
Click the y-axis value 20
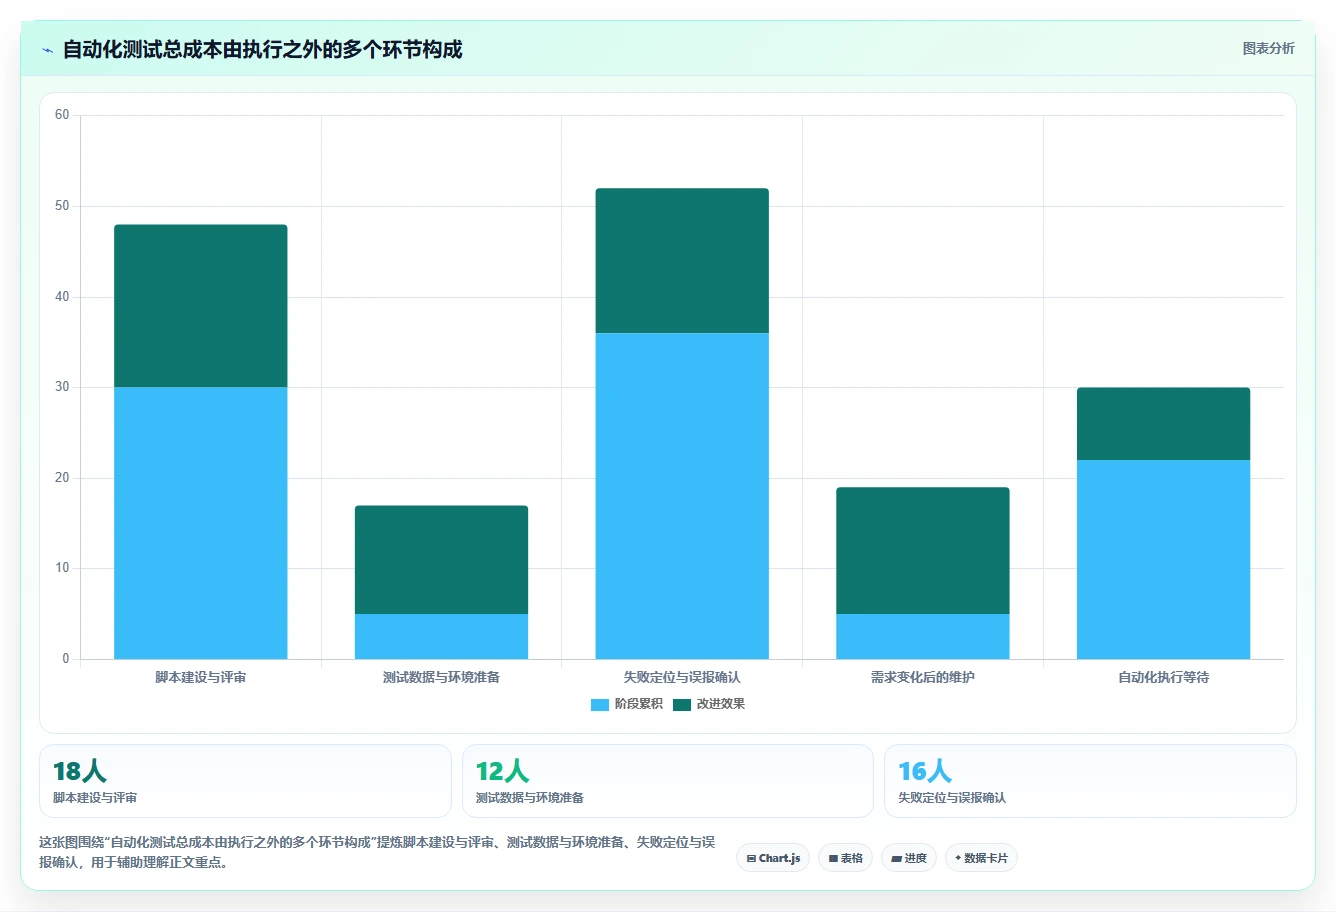62,478
